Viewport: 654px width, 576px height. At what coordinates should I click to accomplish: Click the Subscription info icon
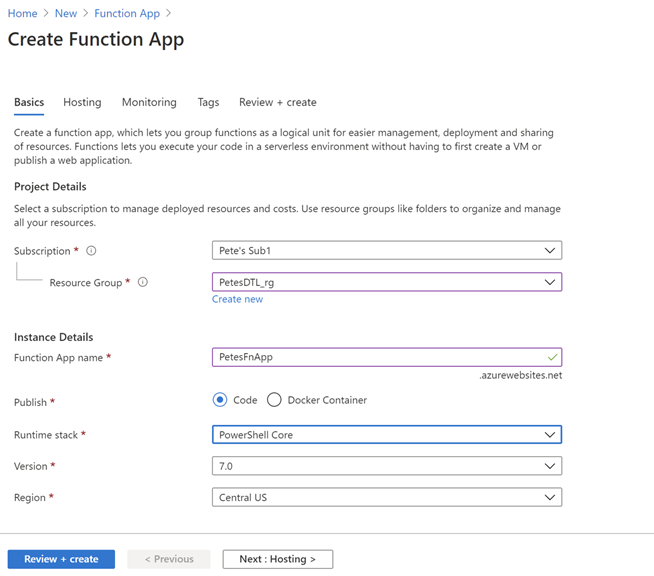click(91, 251)
